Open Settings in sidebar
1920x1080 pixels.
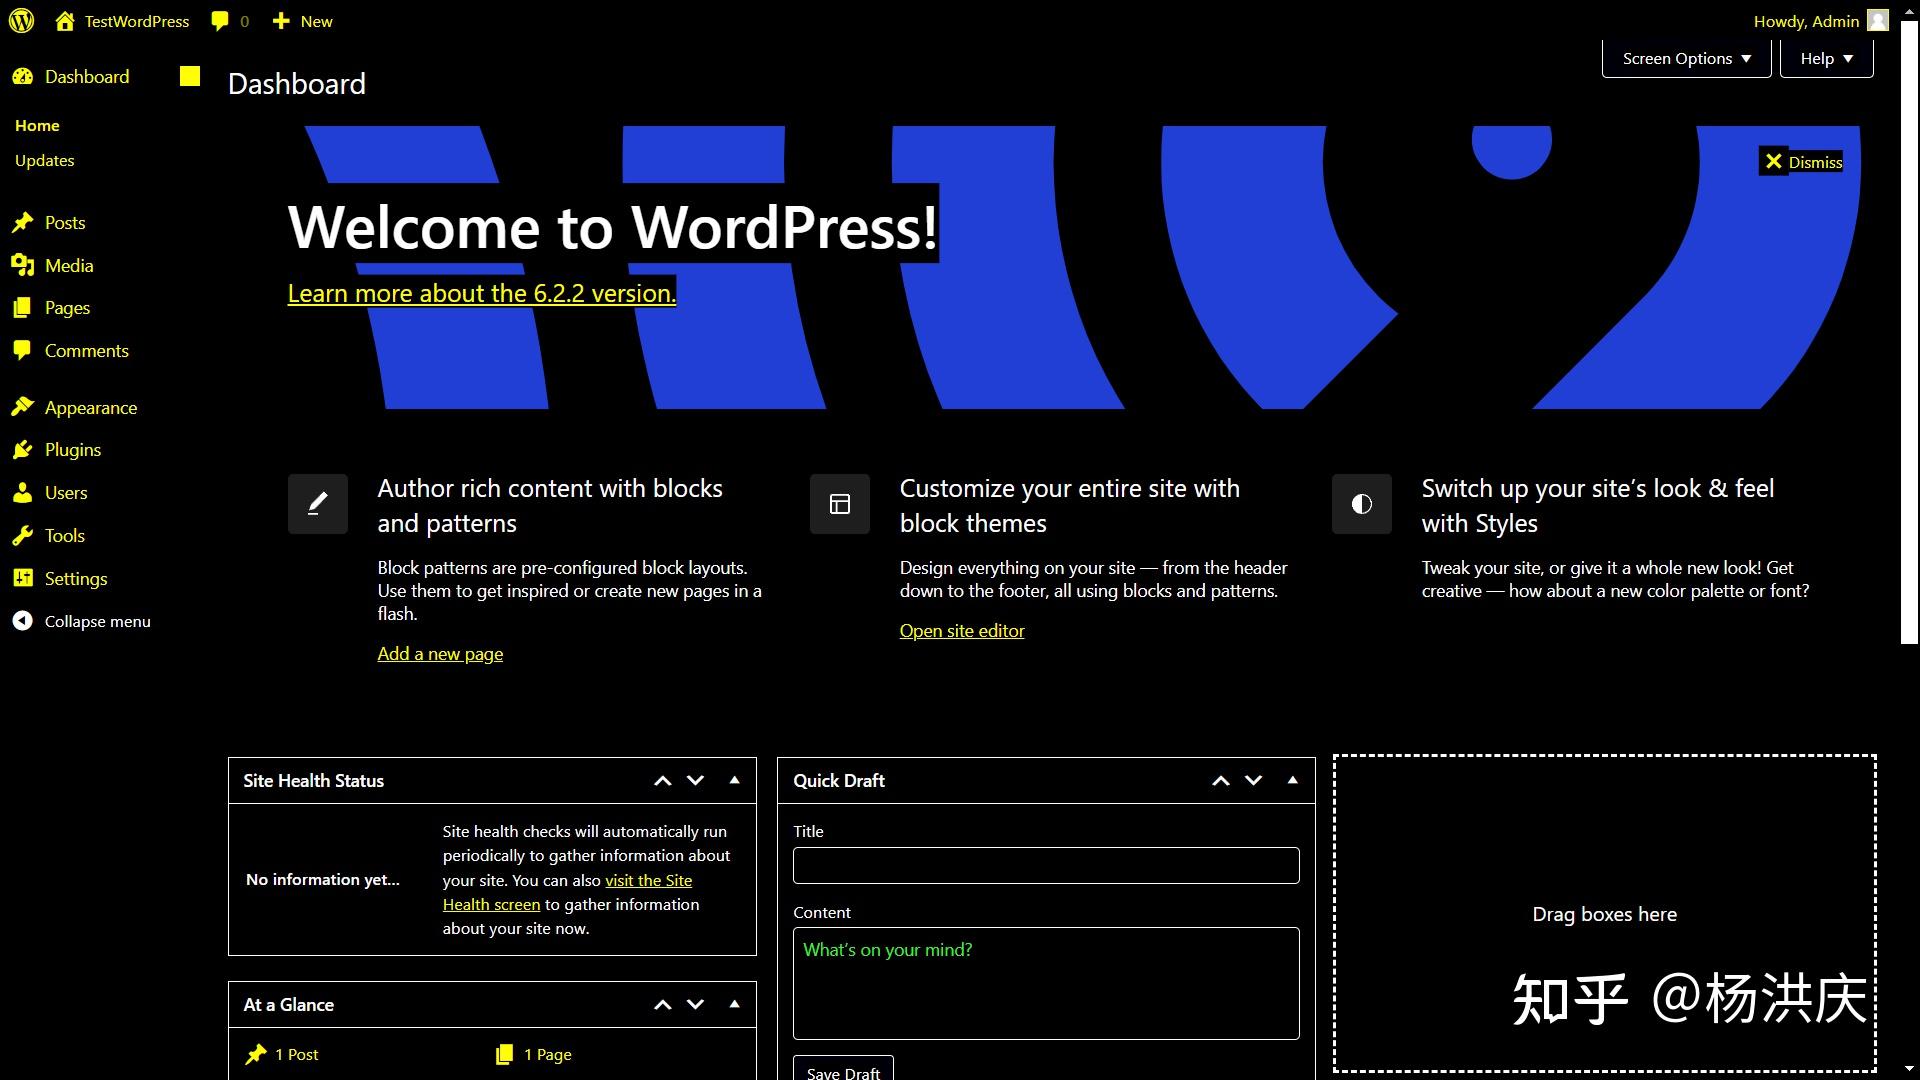click(75, 579)
